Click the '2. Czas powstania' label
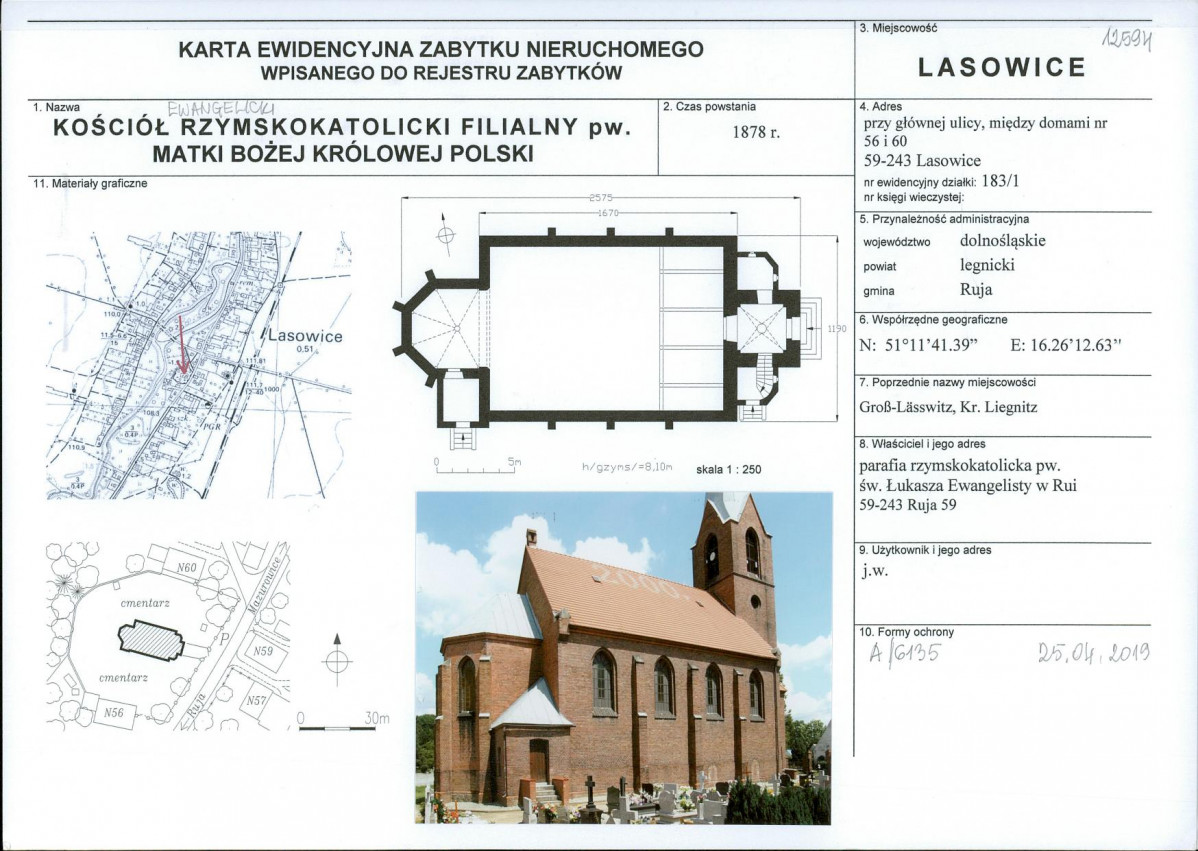 (x=709, y=107)
